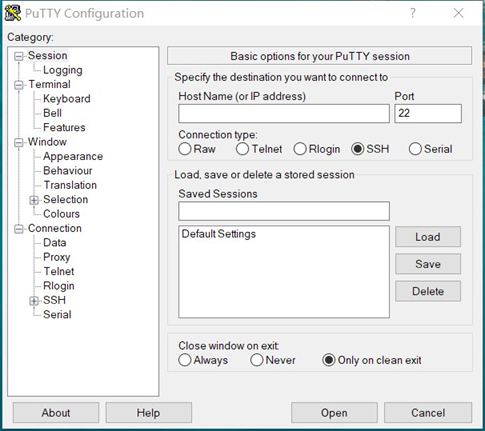
Task: Open the Translation settings category
Action: click(x=70, y=185)
